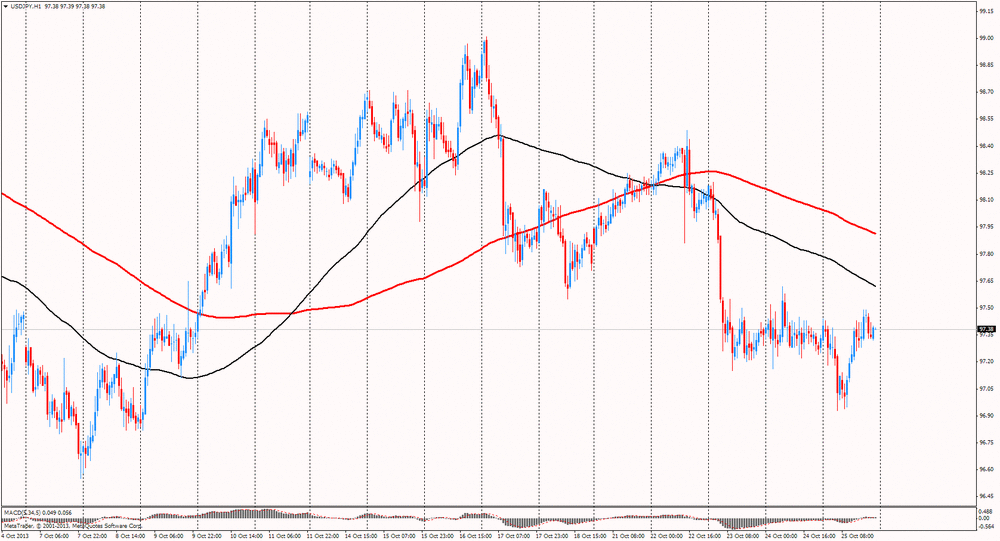Click the 14 Oct 15:00 time label
The height and width of the screenshot is (541, 1000).
tap(361, 537)
